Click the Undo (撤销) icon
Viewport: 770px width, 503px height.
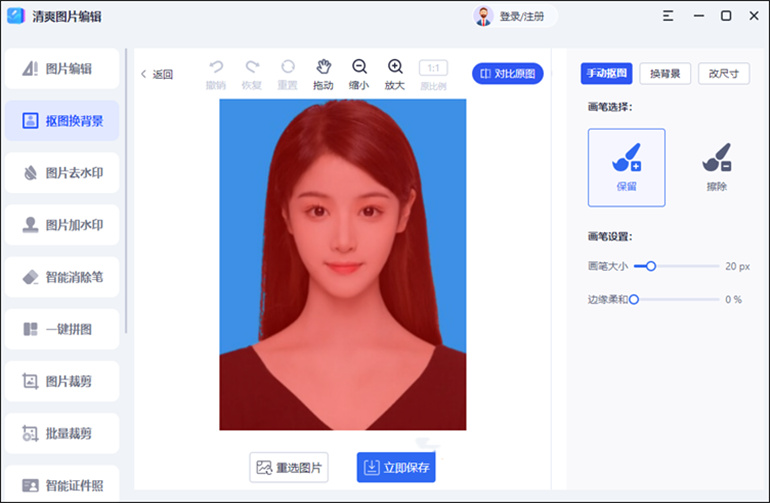coord(215,67)
